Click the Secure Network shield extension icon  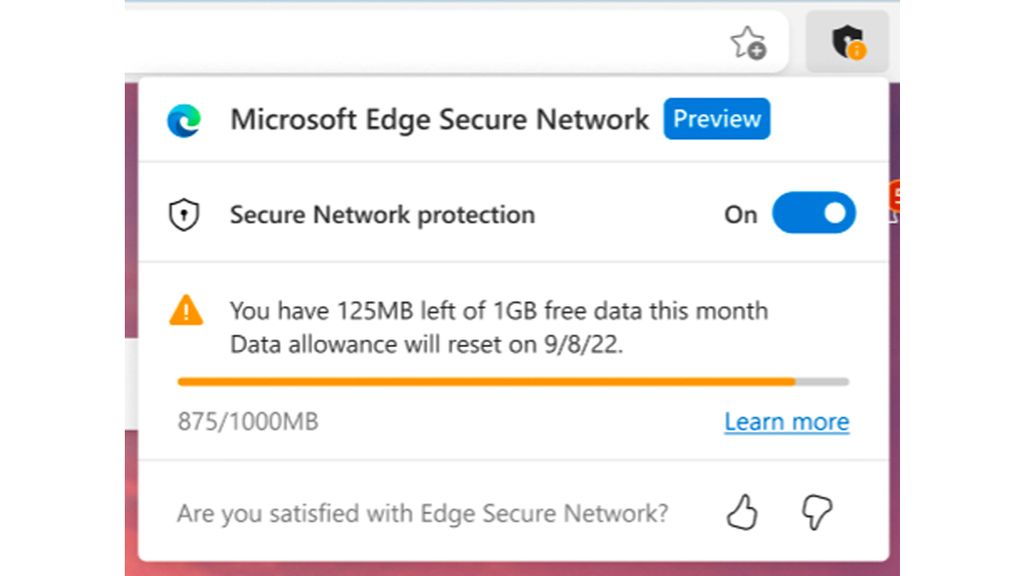[x=843, y=42]
